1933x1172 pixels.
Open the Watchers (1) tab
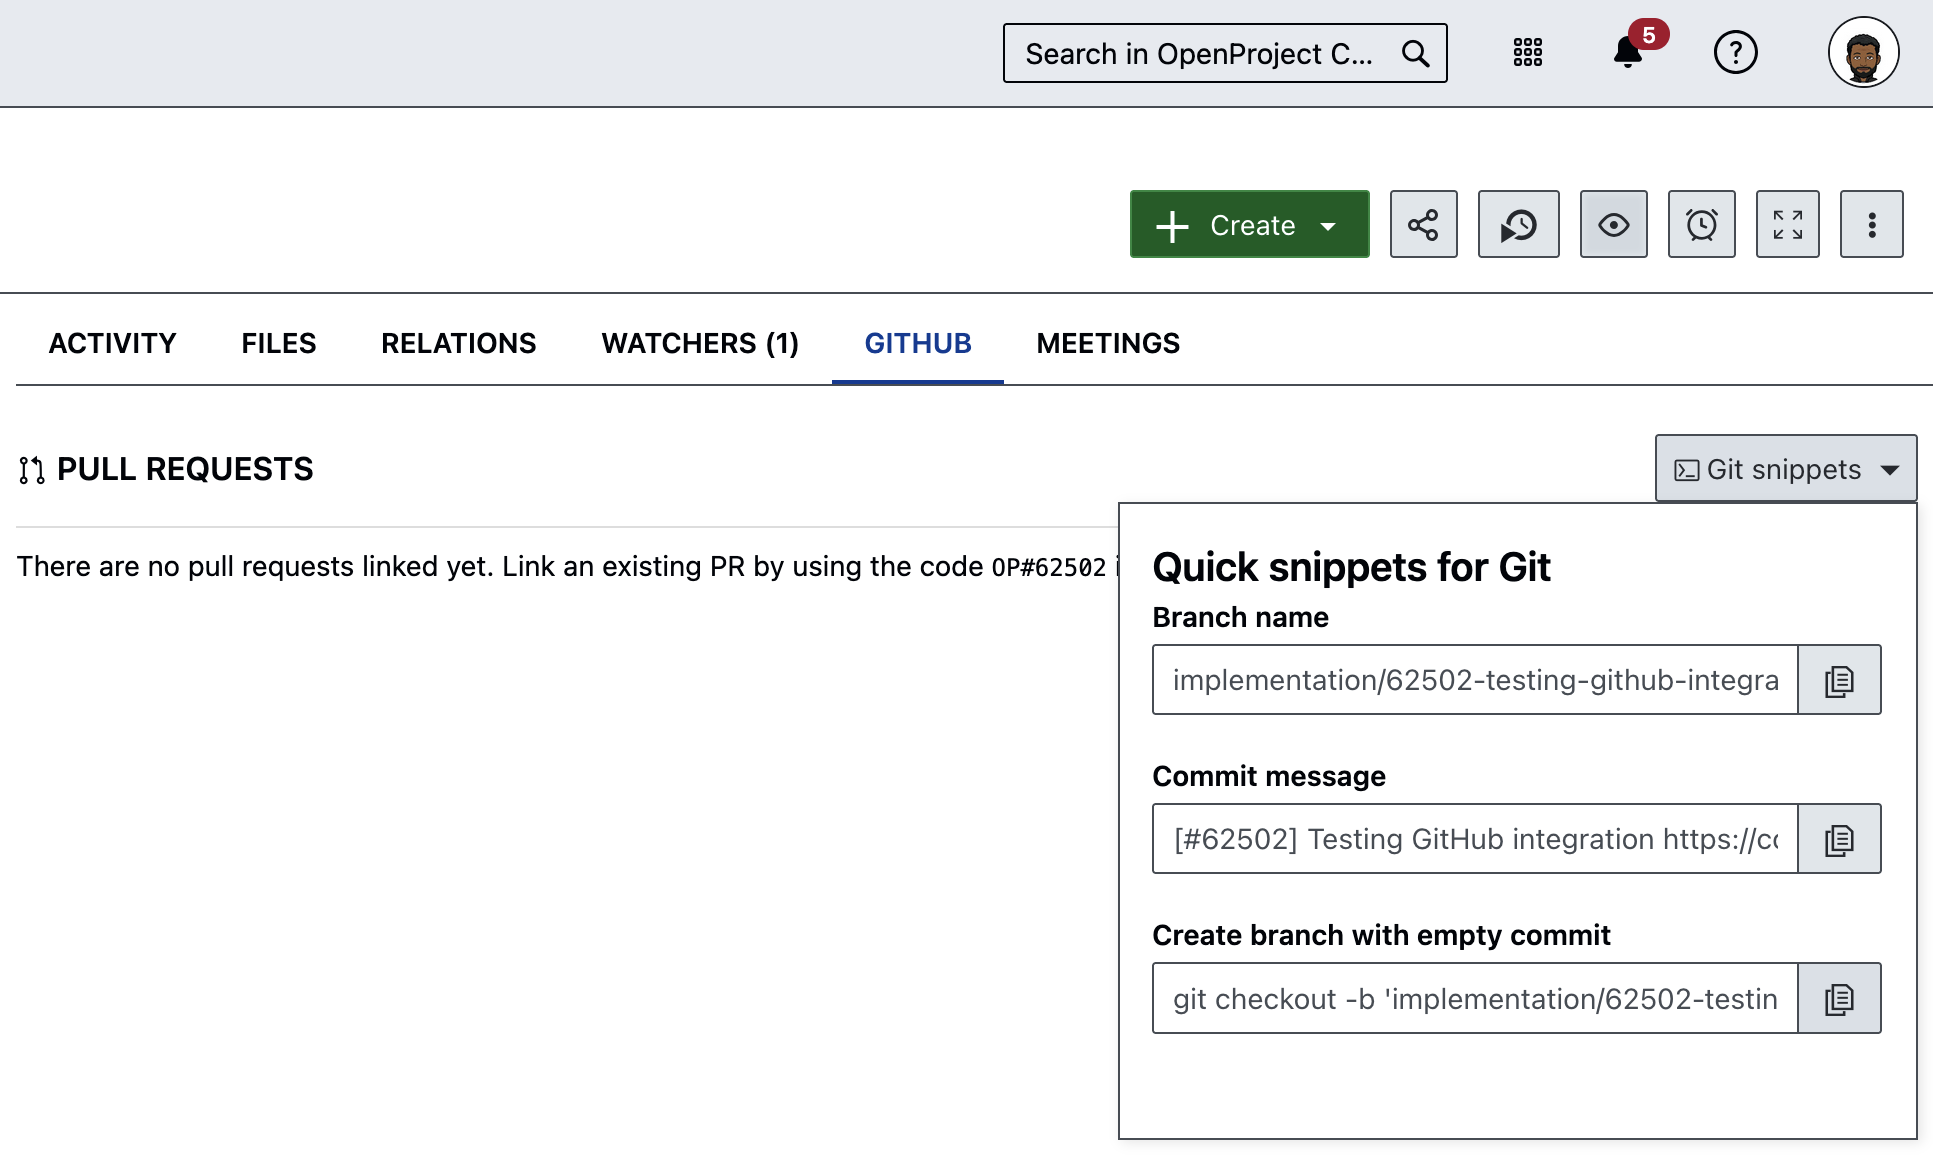(x=700, y=343)
